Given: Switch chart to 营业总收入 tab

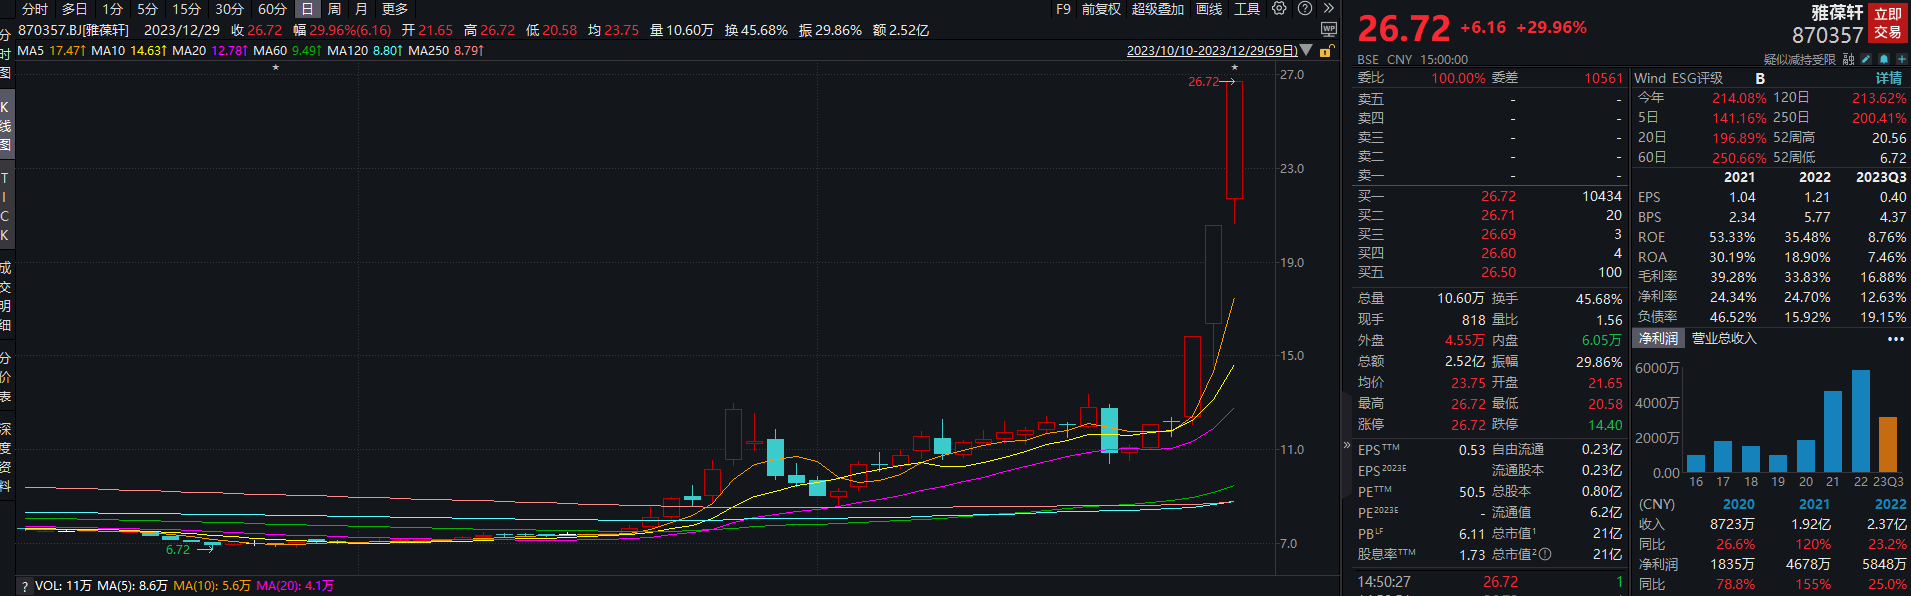Looking at the screenshot, I should point(1723,339).
